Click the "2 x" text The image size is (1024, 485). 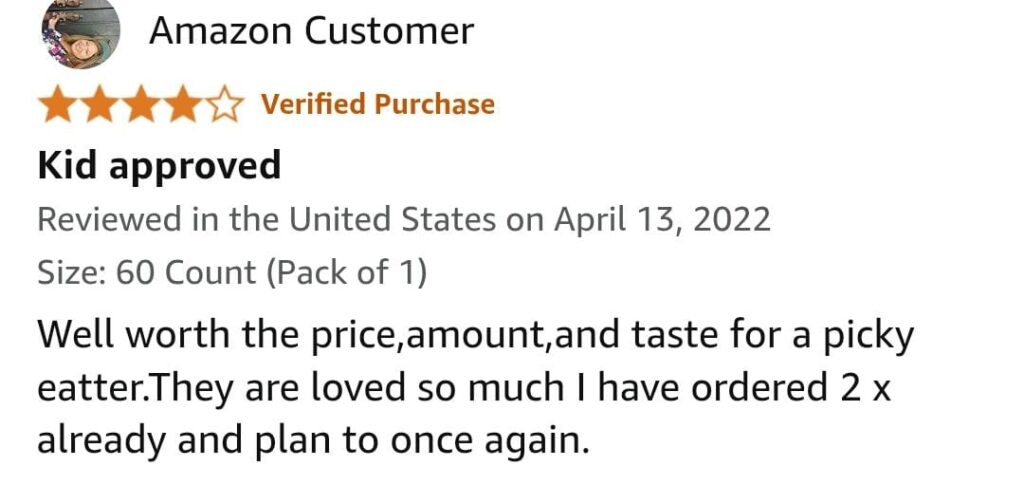pos(868,387)
